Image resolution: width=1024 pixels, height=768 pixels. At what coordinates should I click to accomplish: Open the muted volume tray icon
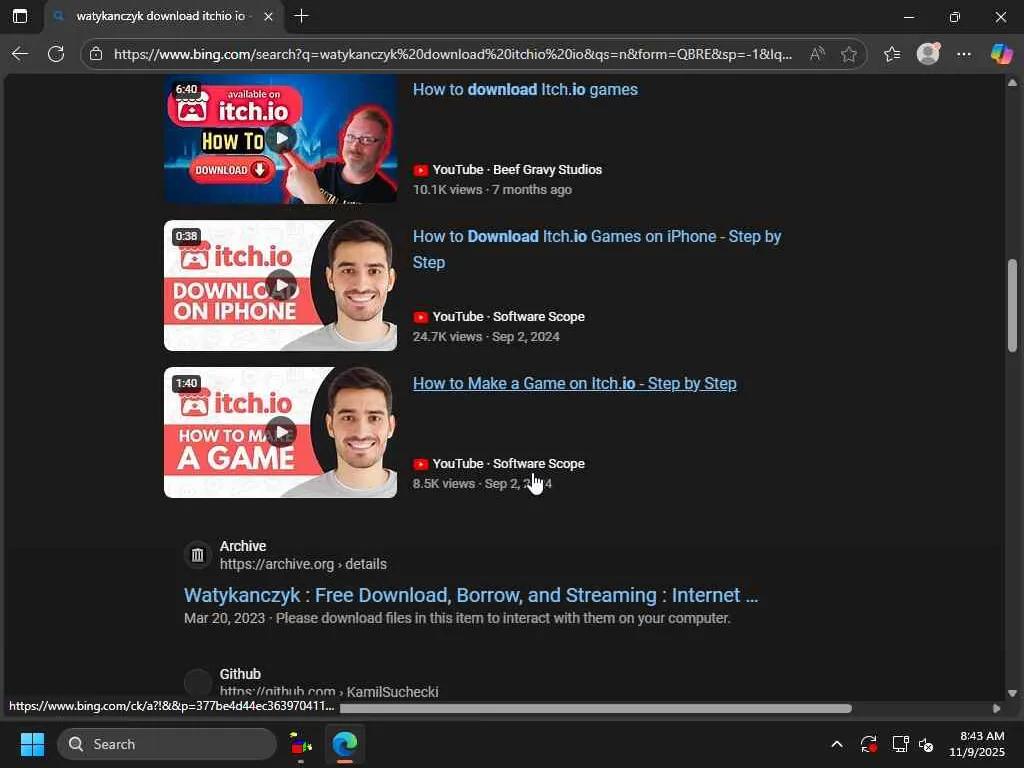tap(926, 744)
